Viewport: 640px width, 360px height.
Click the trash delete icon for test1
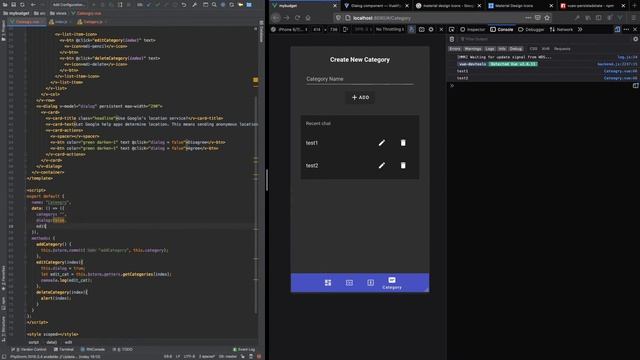(403, 143)
